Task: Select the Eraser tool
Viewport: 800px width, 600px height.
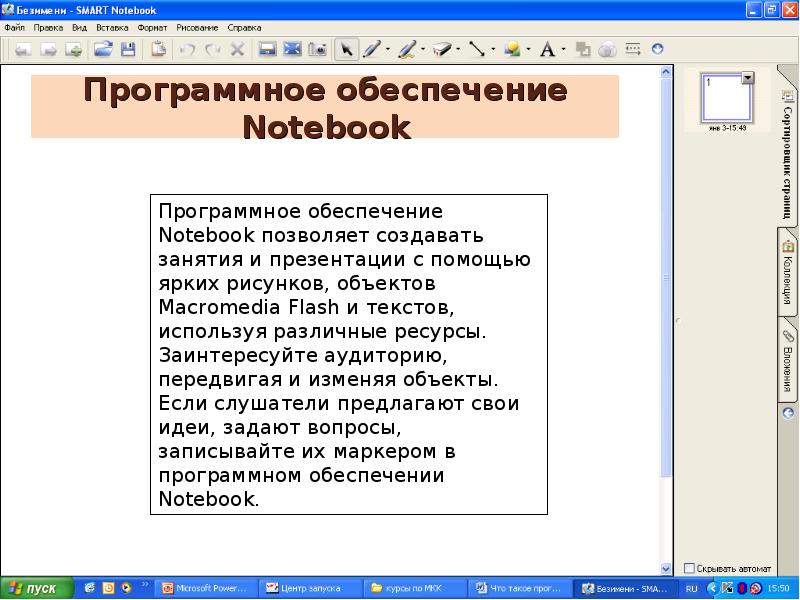Action: point(441,48)
